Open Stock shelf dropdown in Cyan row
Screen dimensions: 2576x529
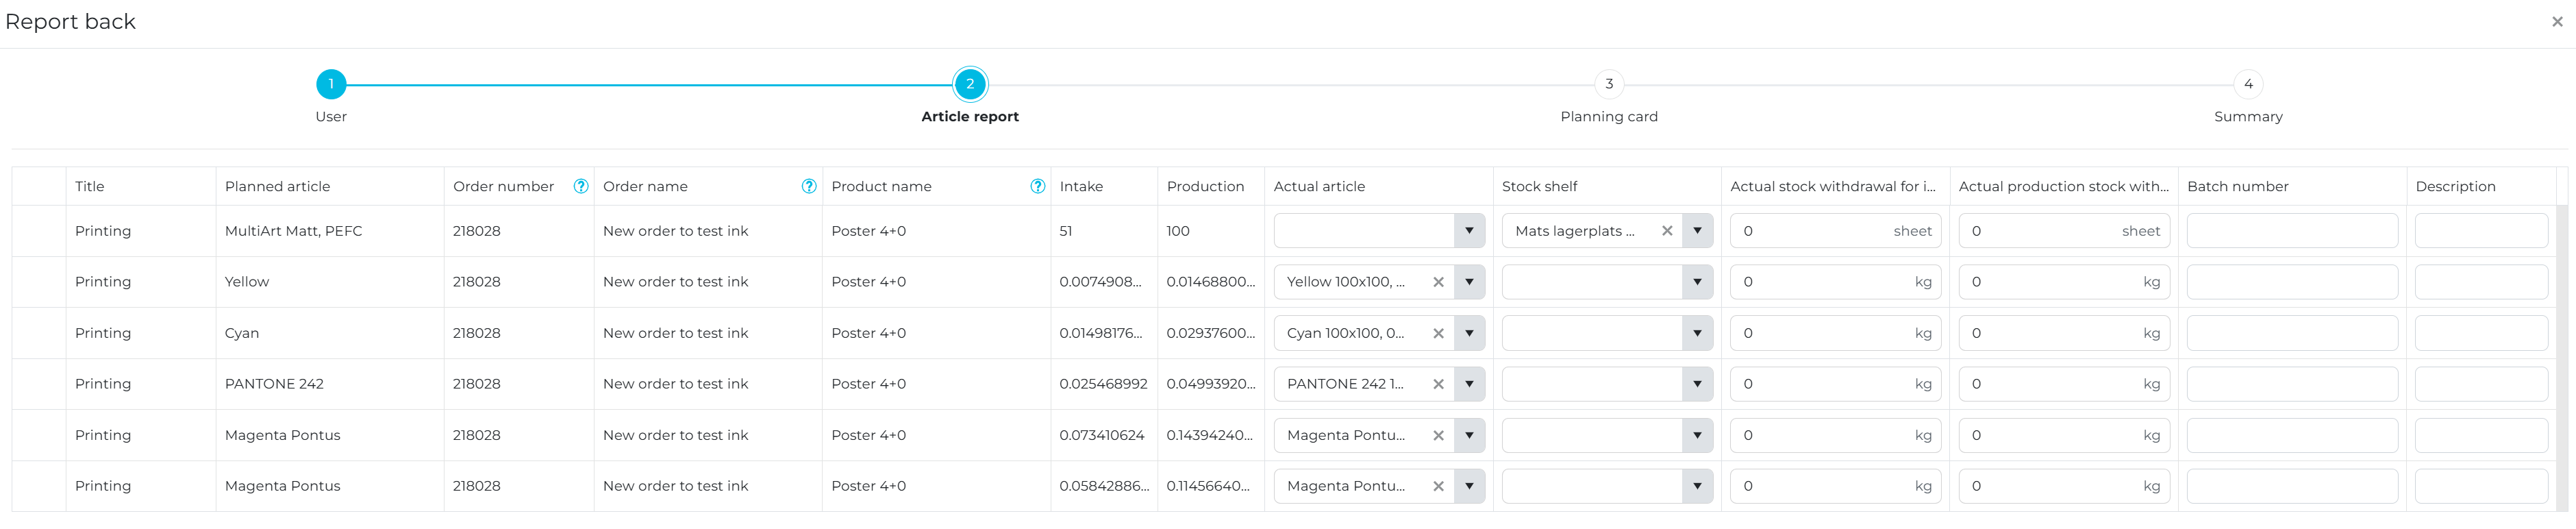(1696, 333)
